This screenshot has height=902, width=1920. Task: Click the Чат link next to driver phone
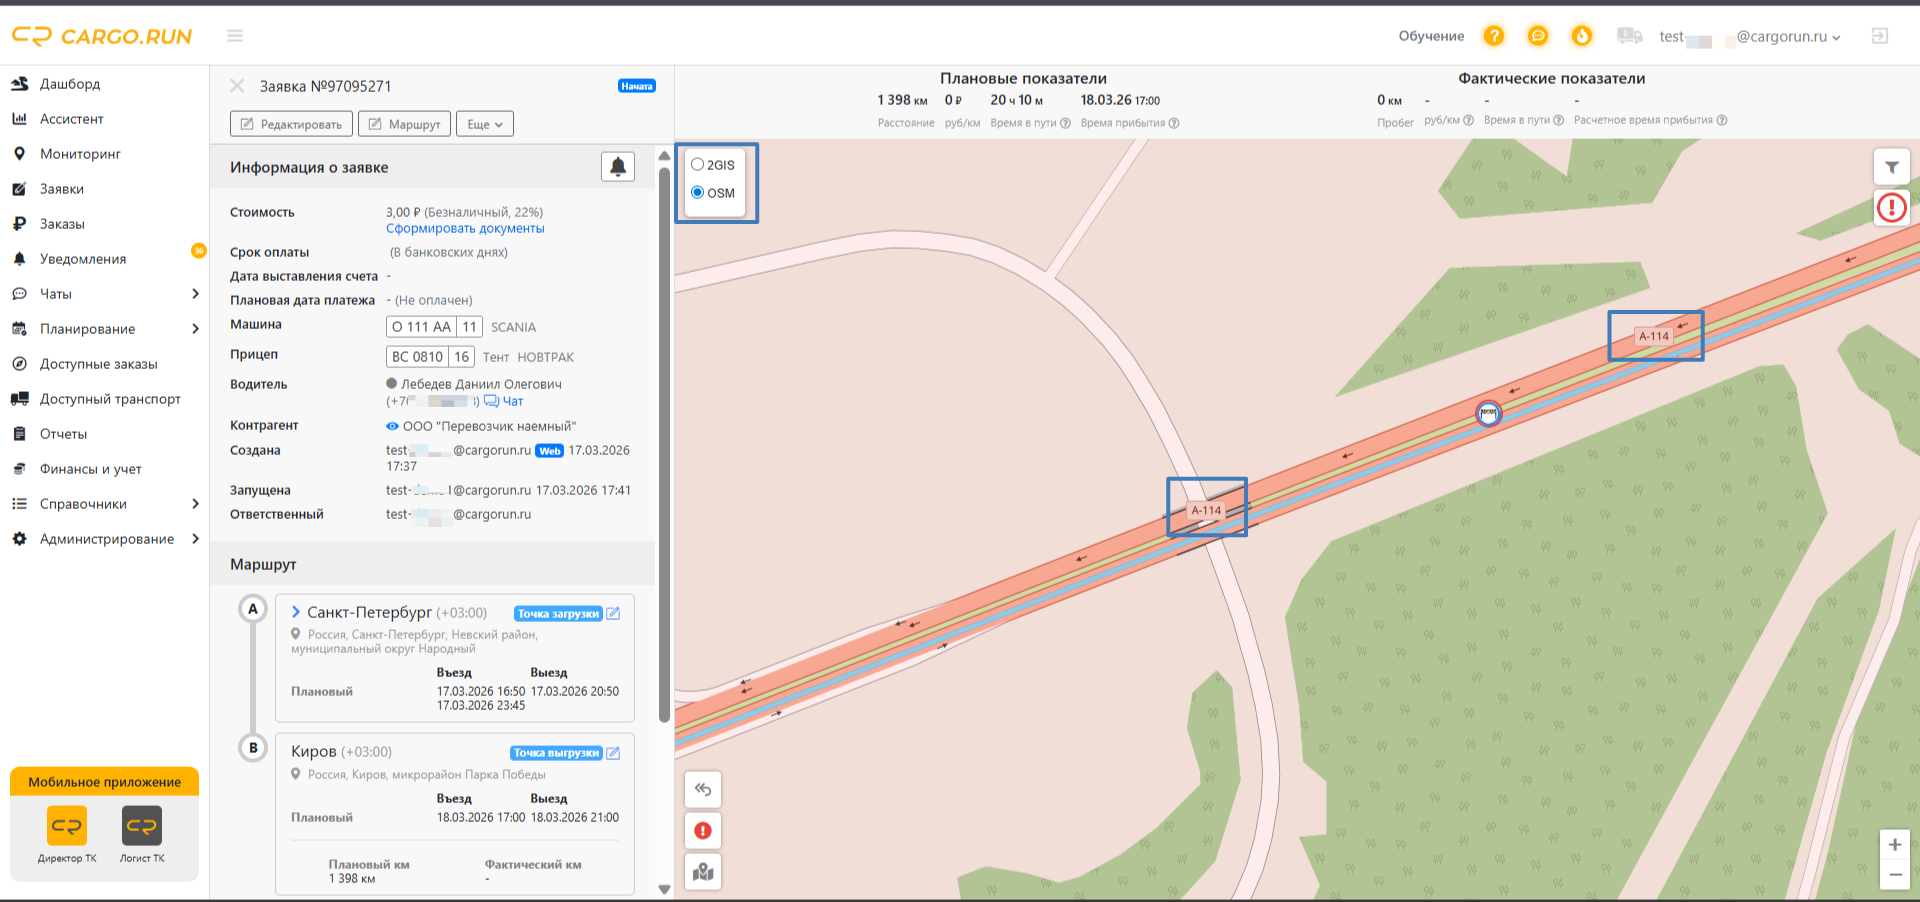click(x=513, y=401)
